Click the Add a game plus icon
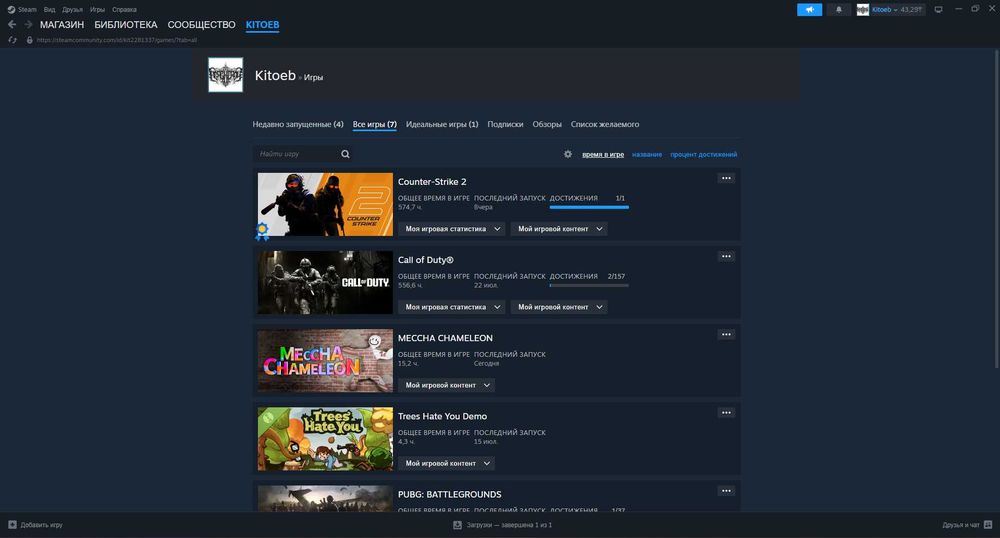This screenshot has width=1000, height=538. (x=12, y=525)
